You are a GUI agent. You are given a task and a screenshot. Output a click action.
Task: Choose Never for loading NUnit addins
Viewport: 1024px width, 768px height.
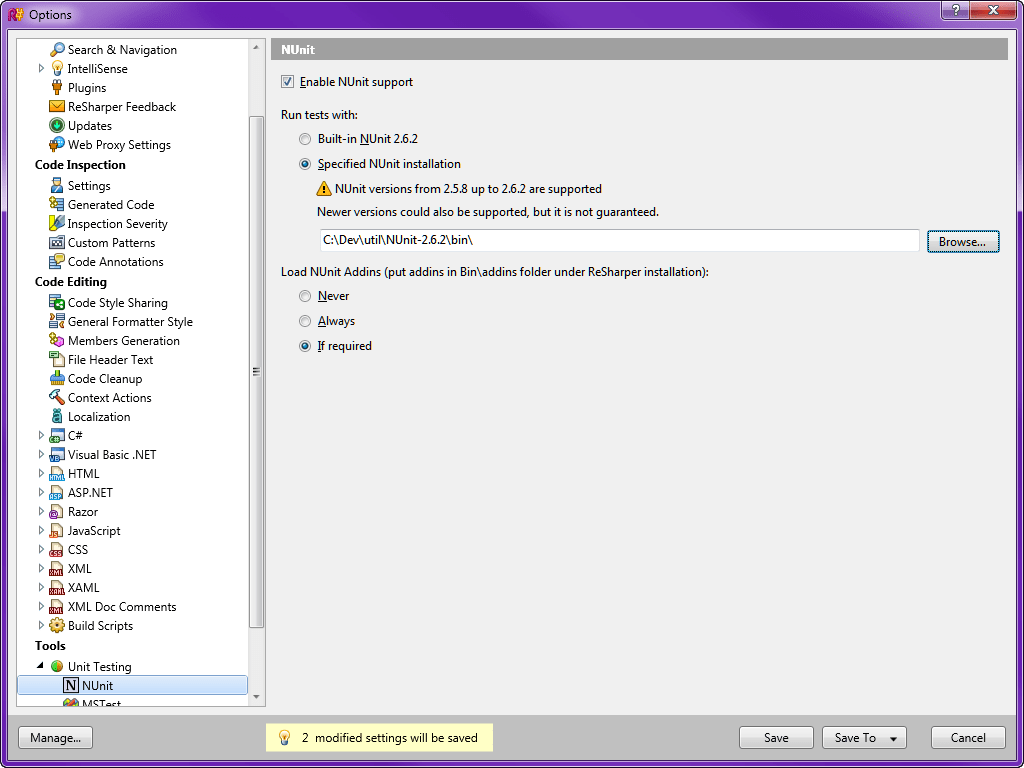[x=305, y=296]
